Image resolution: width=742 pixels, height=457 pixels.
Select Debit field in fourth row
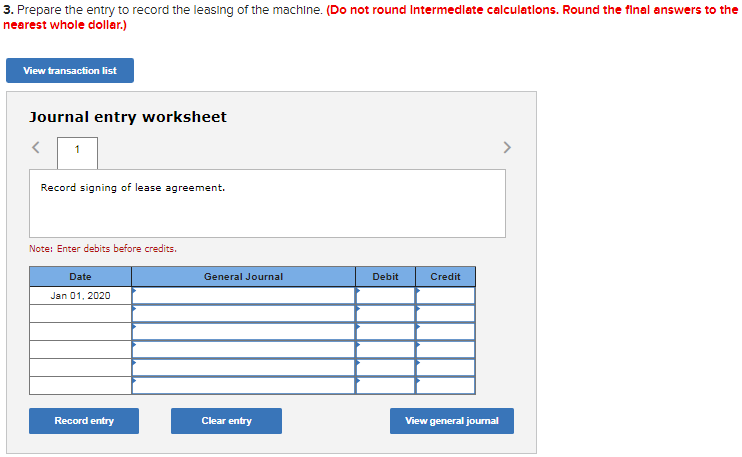point(385,350)
